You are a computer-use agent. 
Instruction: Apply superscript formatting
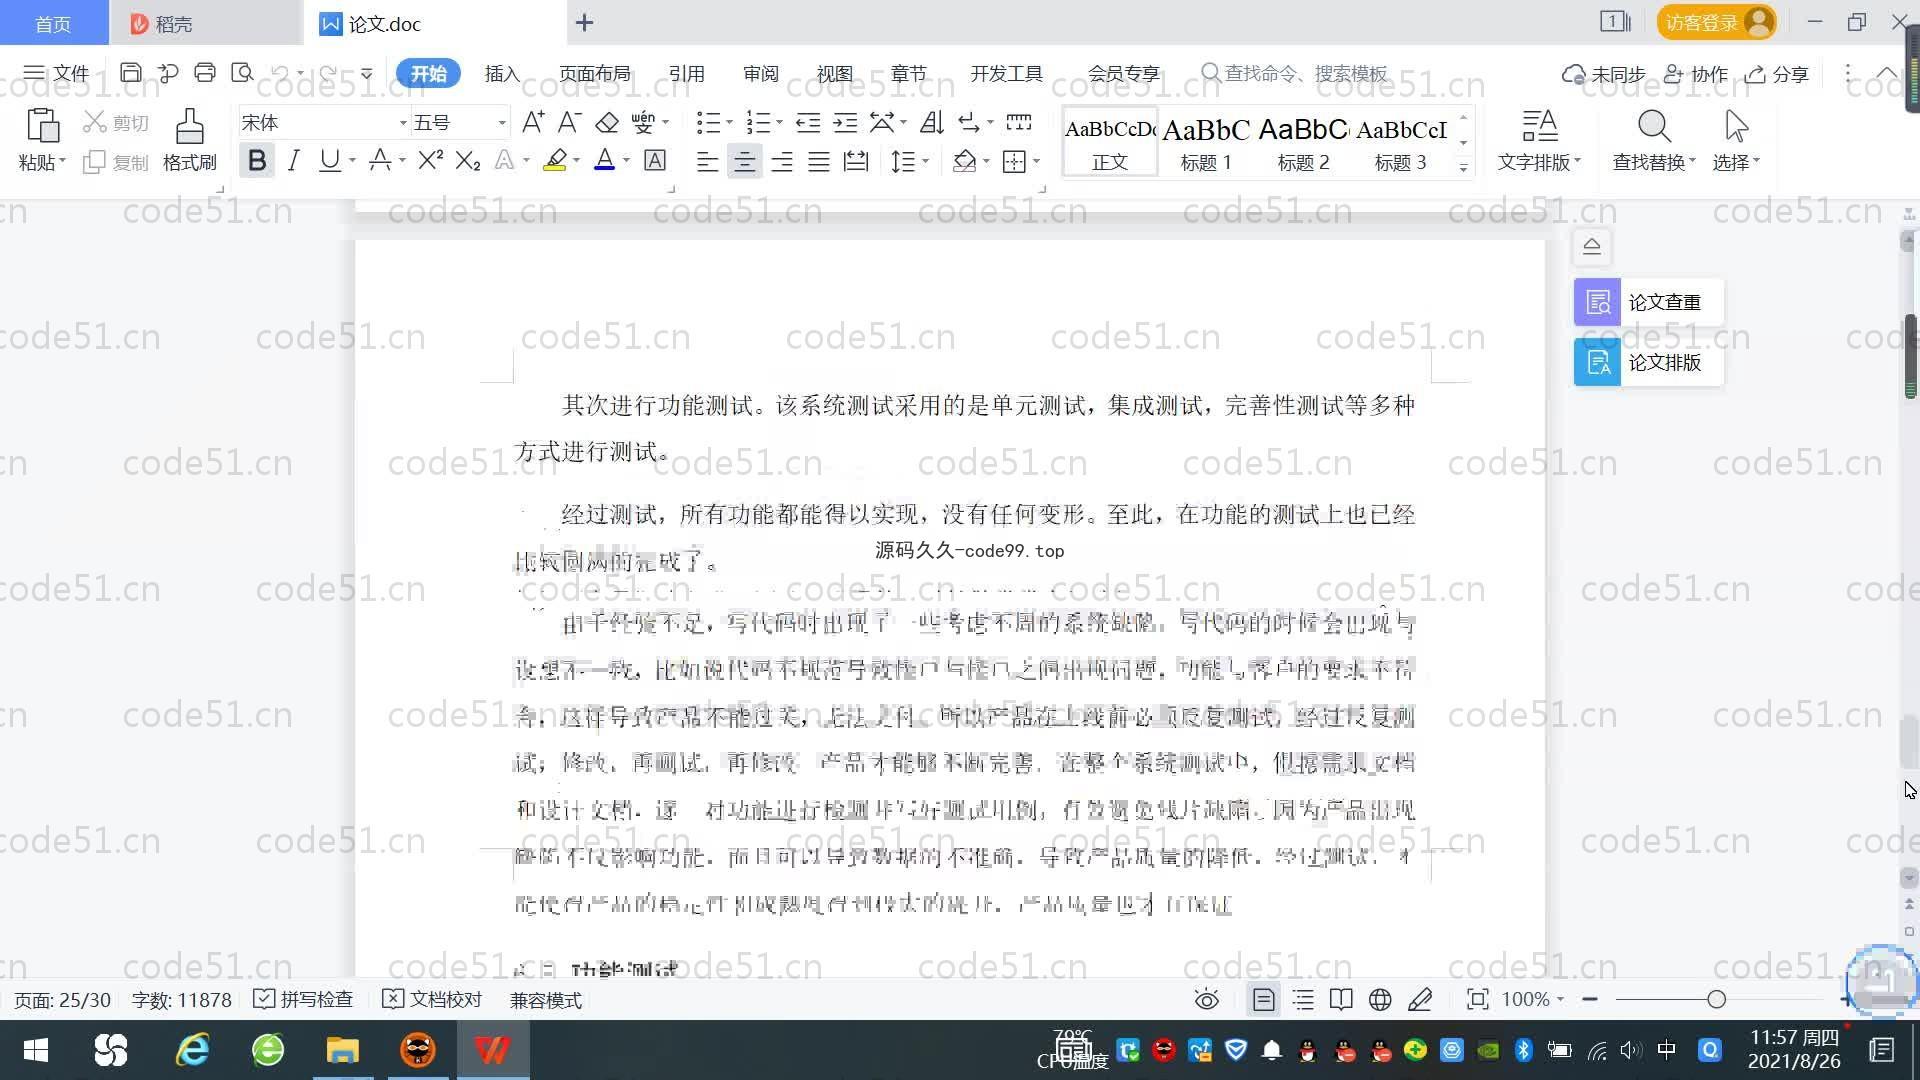(x=430, y=160)
